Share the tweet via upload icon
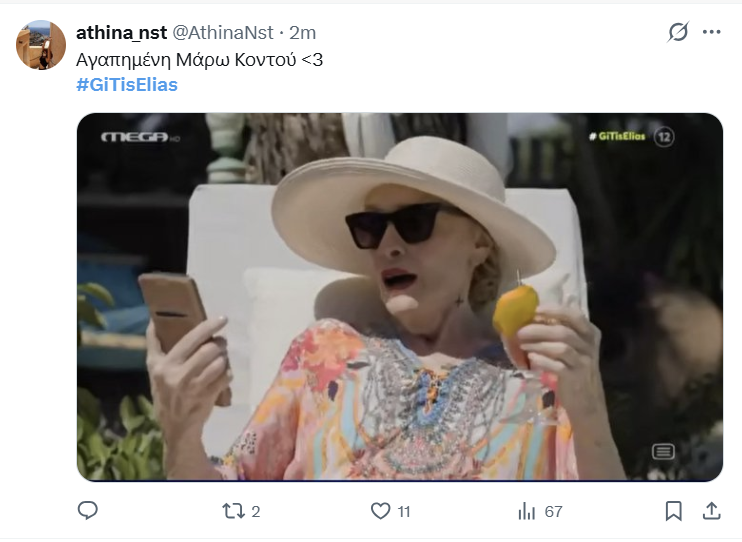The height and width of the screenshot is (542, 742). point(712,511)
